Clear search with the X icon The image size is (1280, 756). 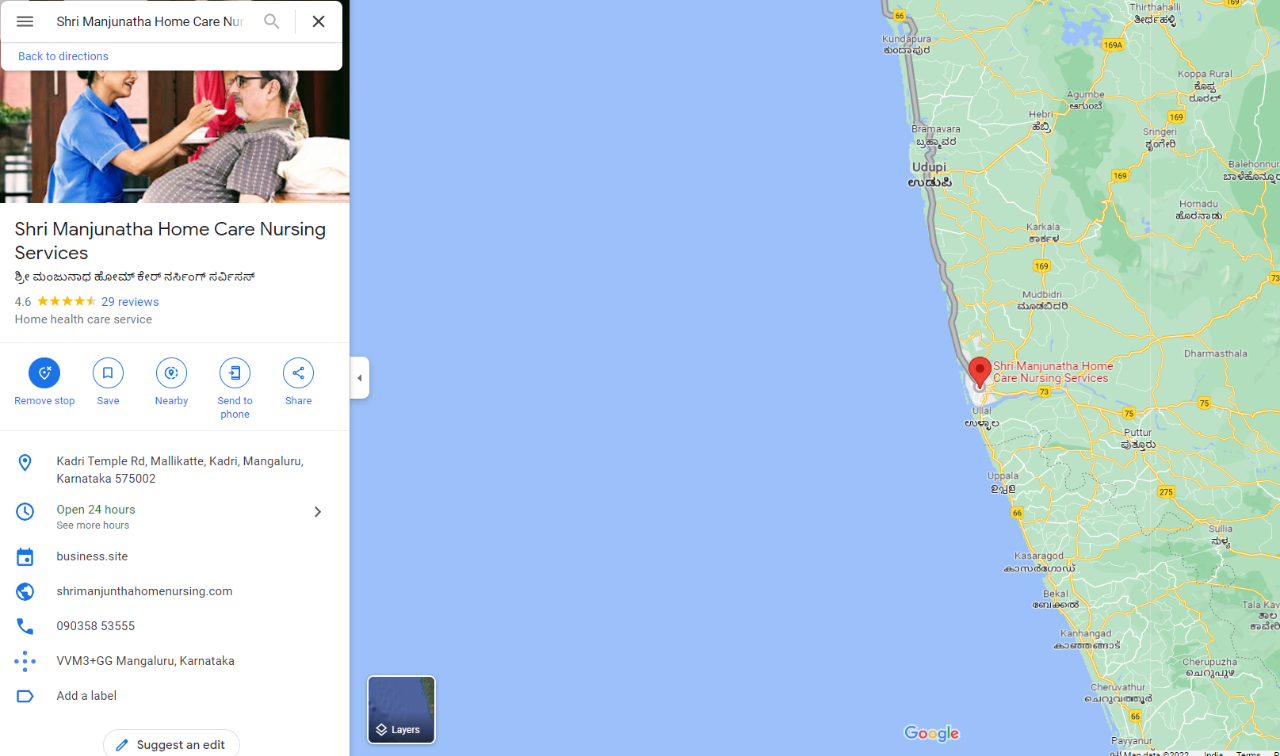pyautogui.click(x=318, y=21)
